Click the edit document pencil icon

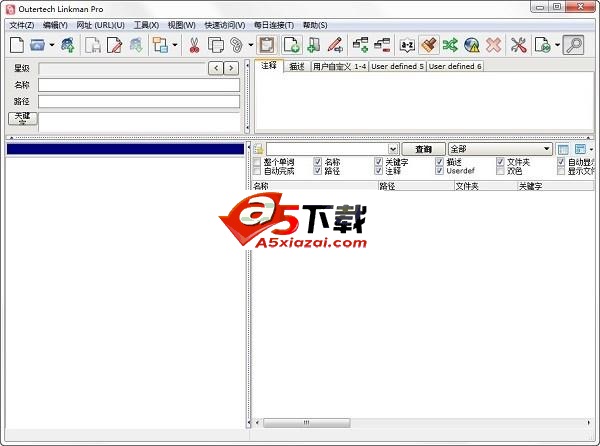coord(114,45)
